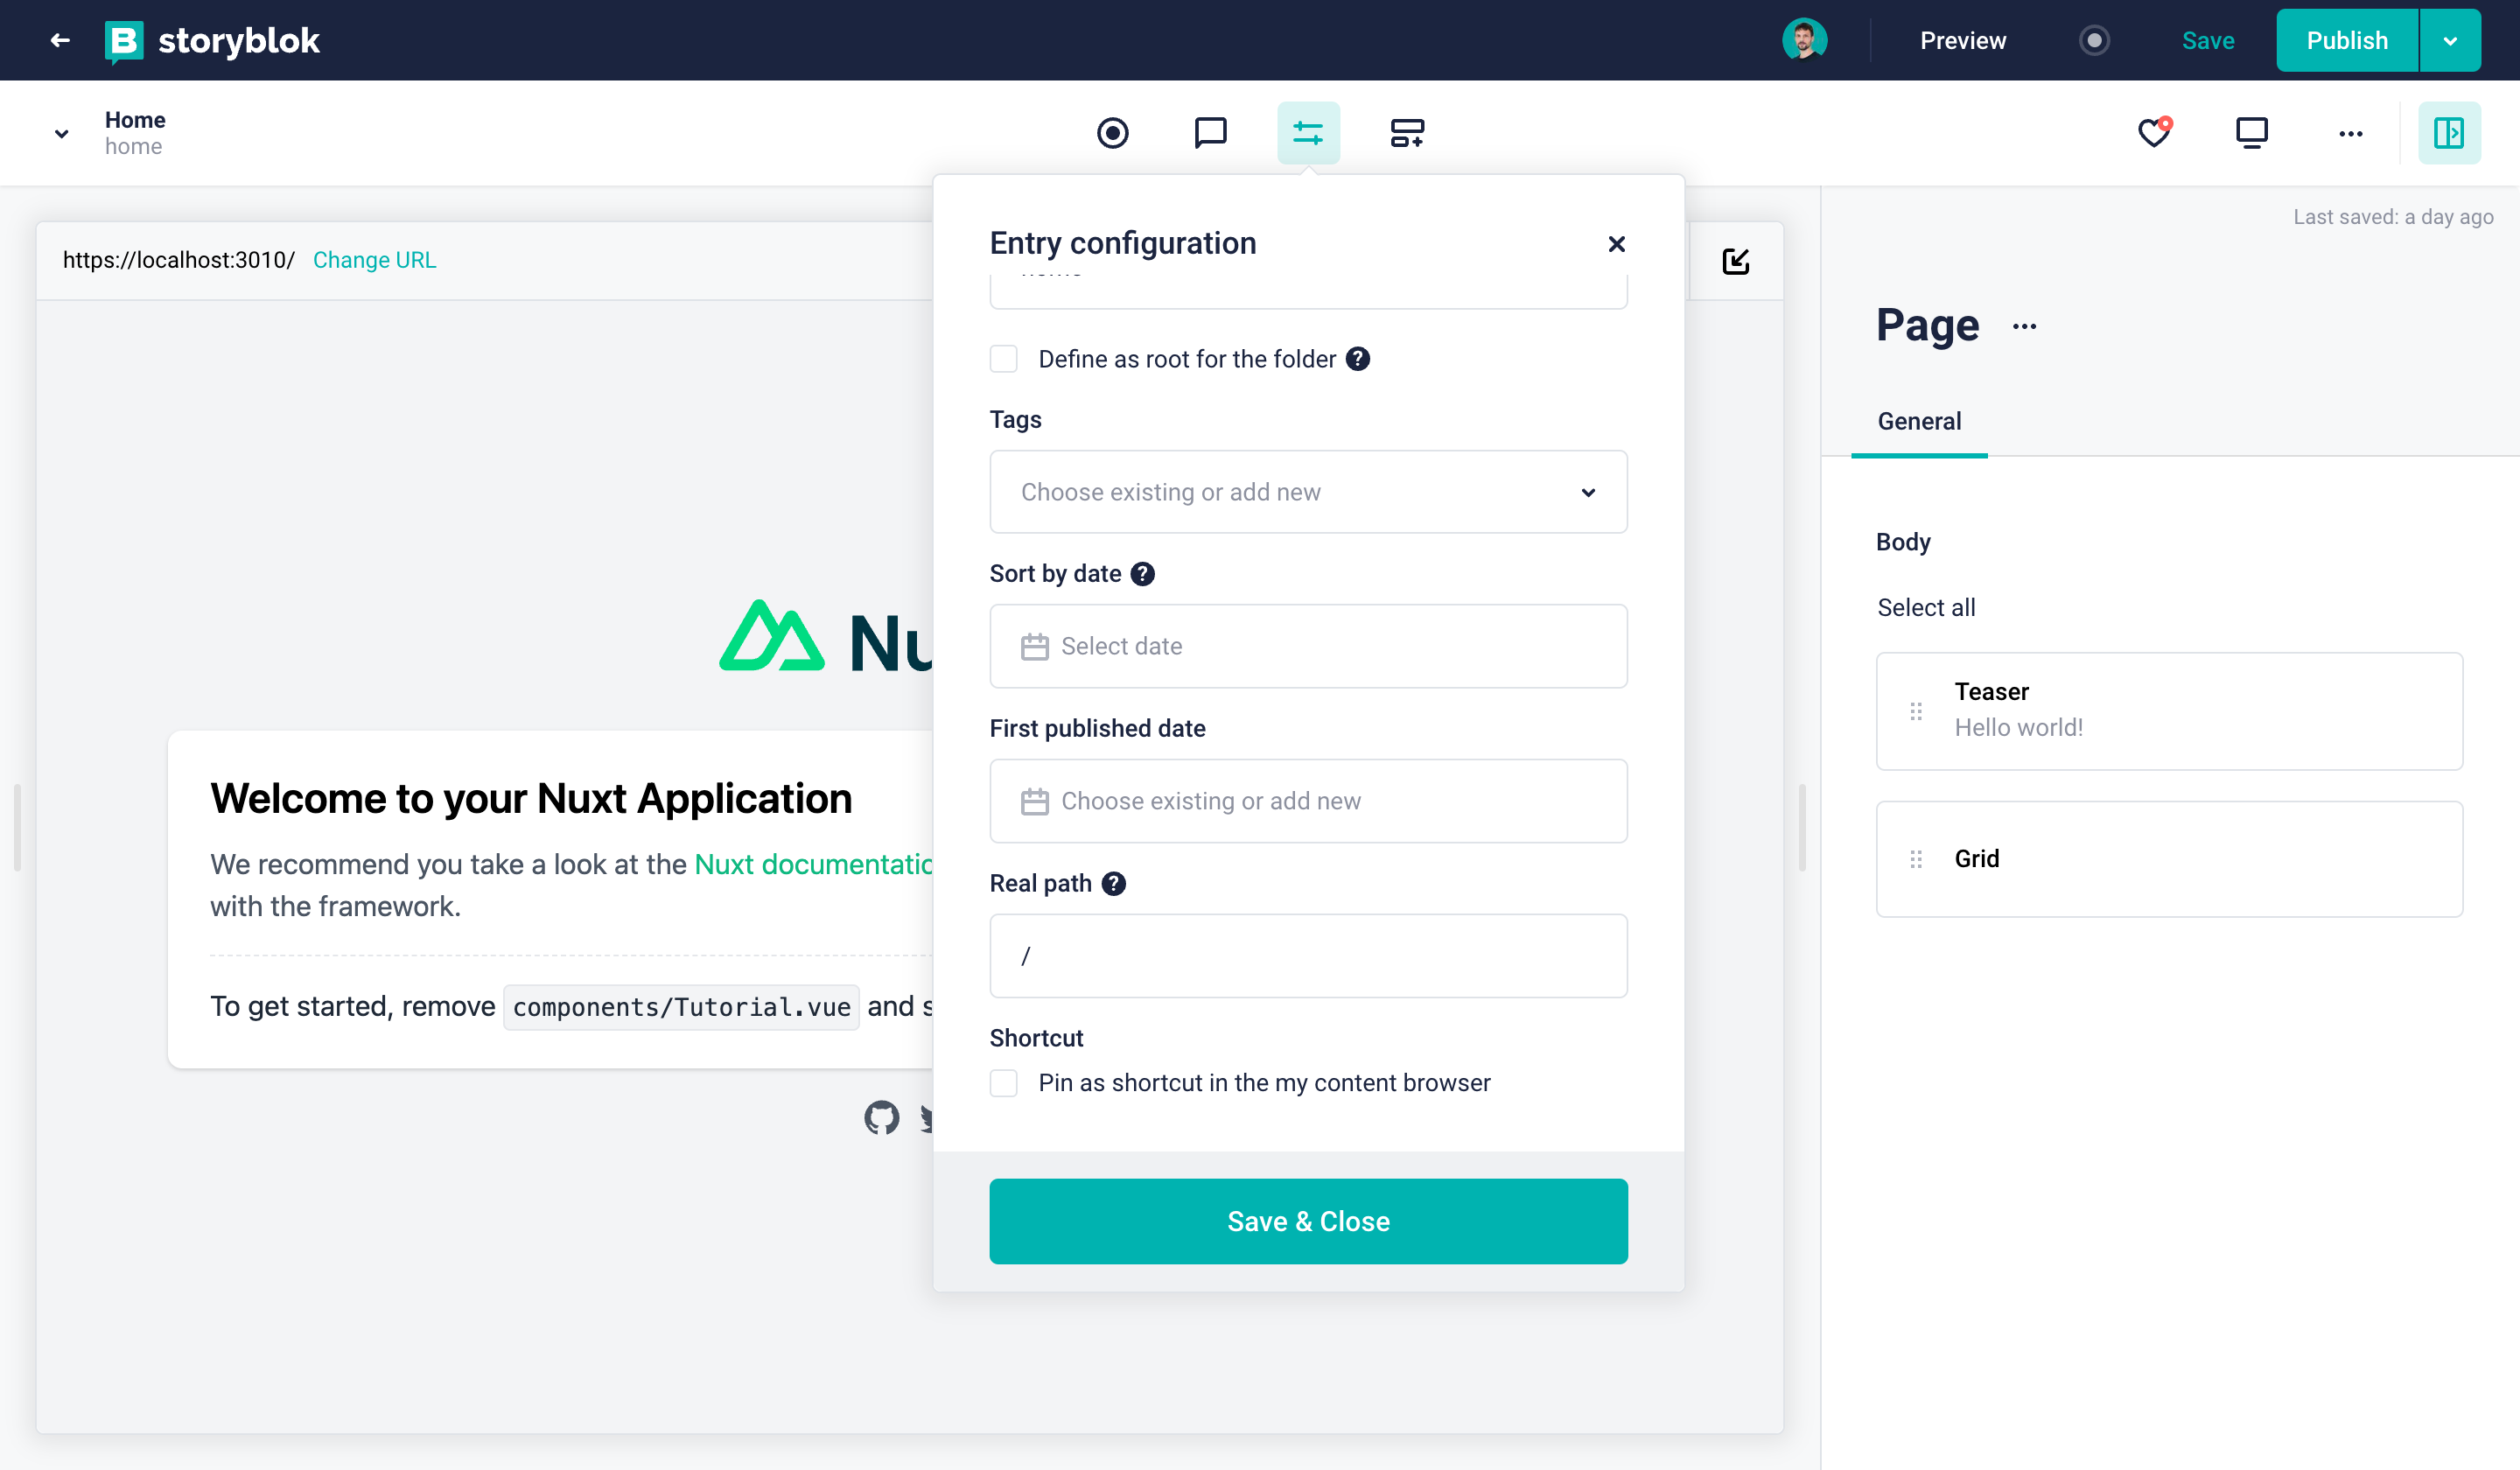Toggle the side panel layout icon
2520x1470 pixels.
2449,133
